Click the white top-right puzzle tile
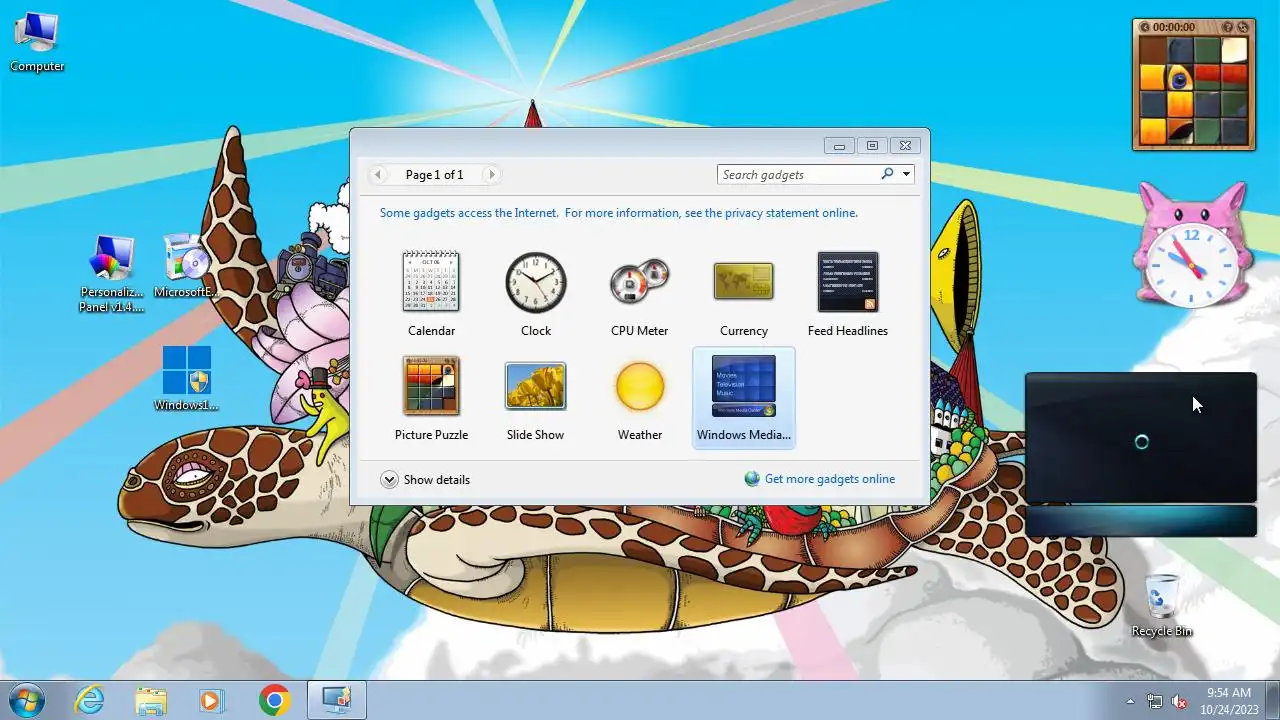 (x=1234, y=50)
